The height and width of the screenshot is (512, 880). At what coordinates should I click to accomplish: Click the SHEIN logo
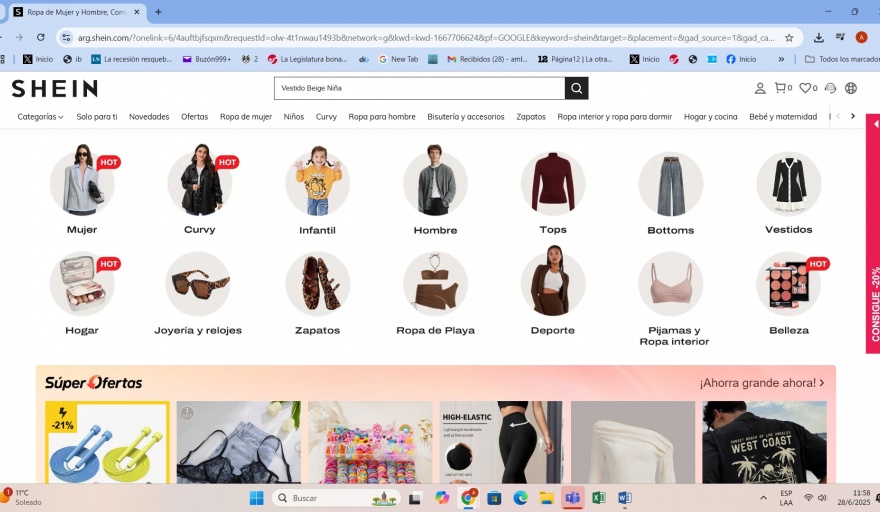click(x=54, y=88)
